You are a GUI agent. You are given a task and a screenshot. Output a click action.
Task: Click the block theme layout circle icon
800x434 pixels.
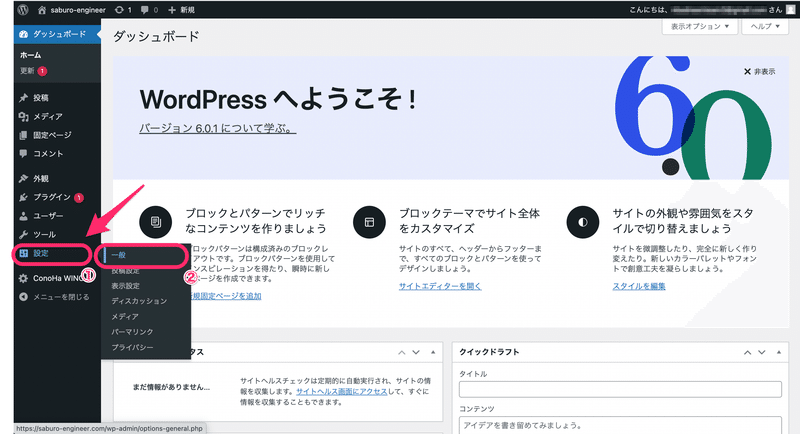tap(369, 222)
